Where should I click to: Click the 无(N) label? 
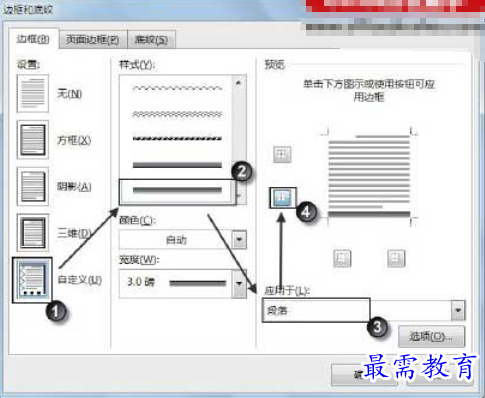[70, 94]
